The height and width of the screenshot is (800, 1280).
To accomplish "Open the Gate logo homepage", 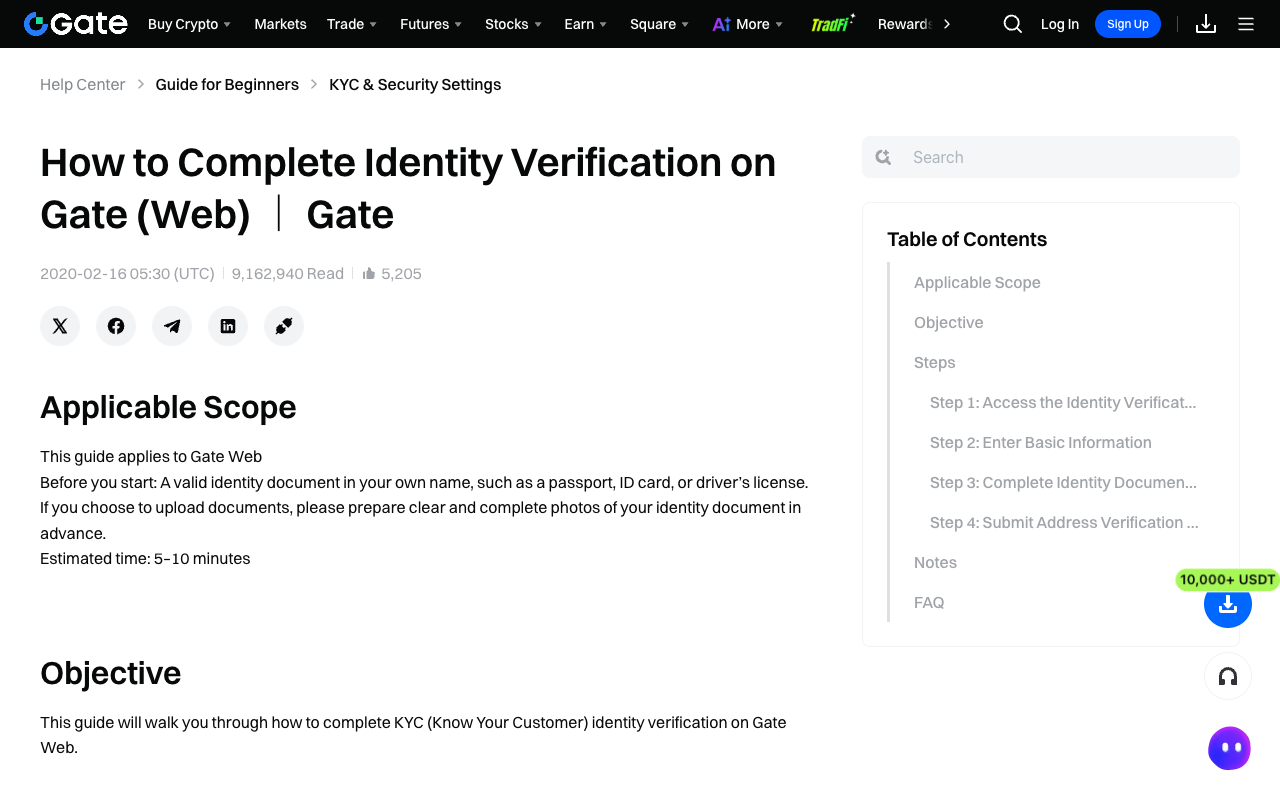I will (76, 24).
